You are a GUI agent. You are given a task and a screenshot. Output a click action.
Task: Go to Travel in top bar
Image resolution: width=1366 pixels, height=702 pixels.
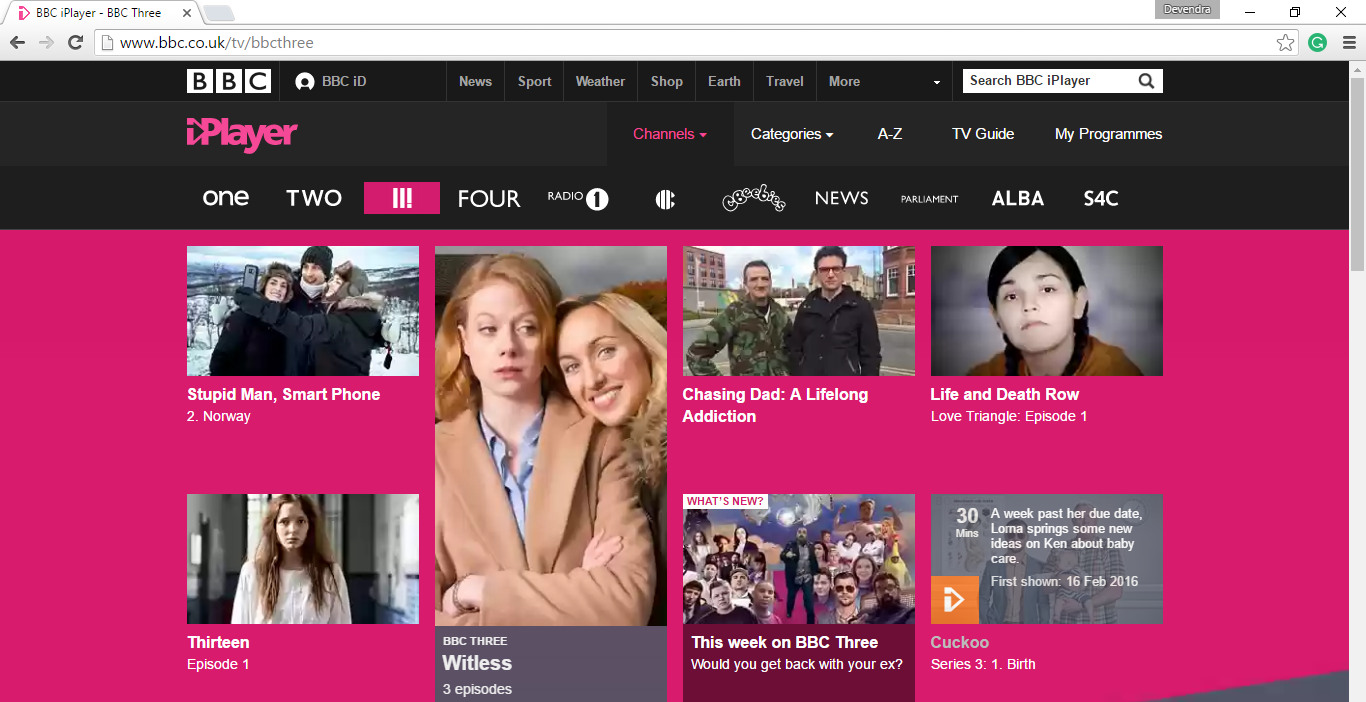[x=785, y=82]
